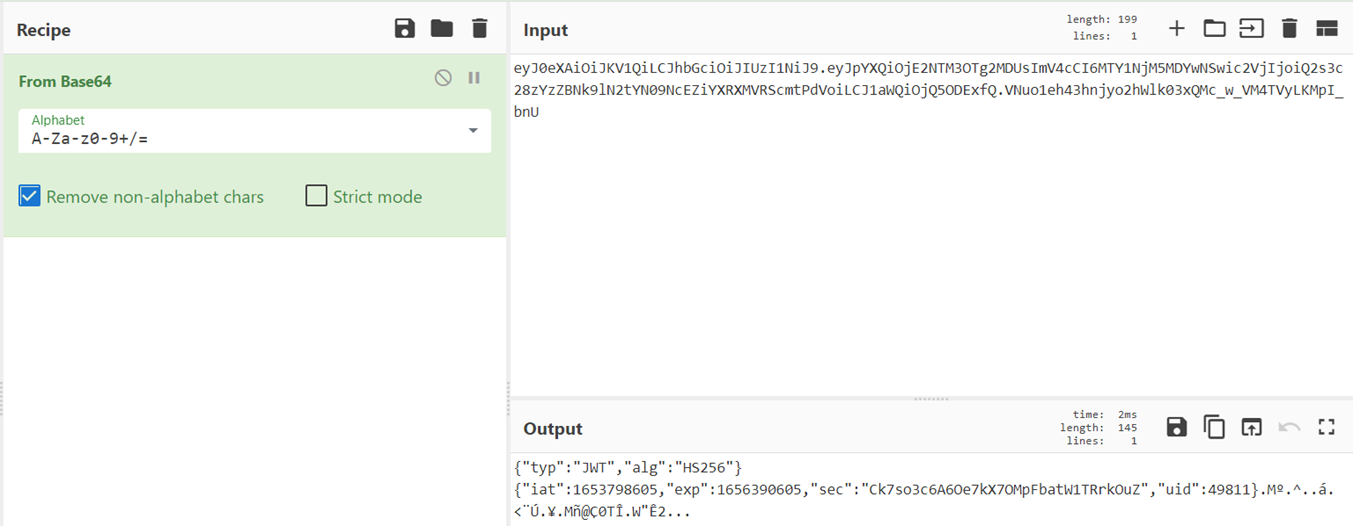This screenshot has height=526, width=1353.
Task: Clear the input and output
Action: point(1289,28)
